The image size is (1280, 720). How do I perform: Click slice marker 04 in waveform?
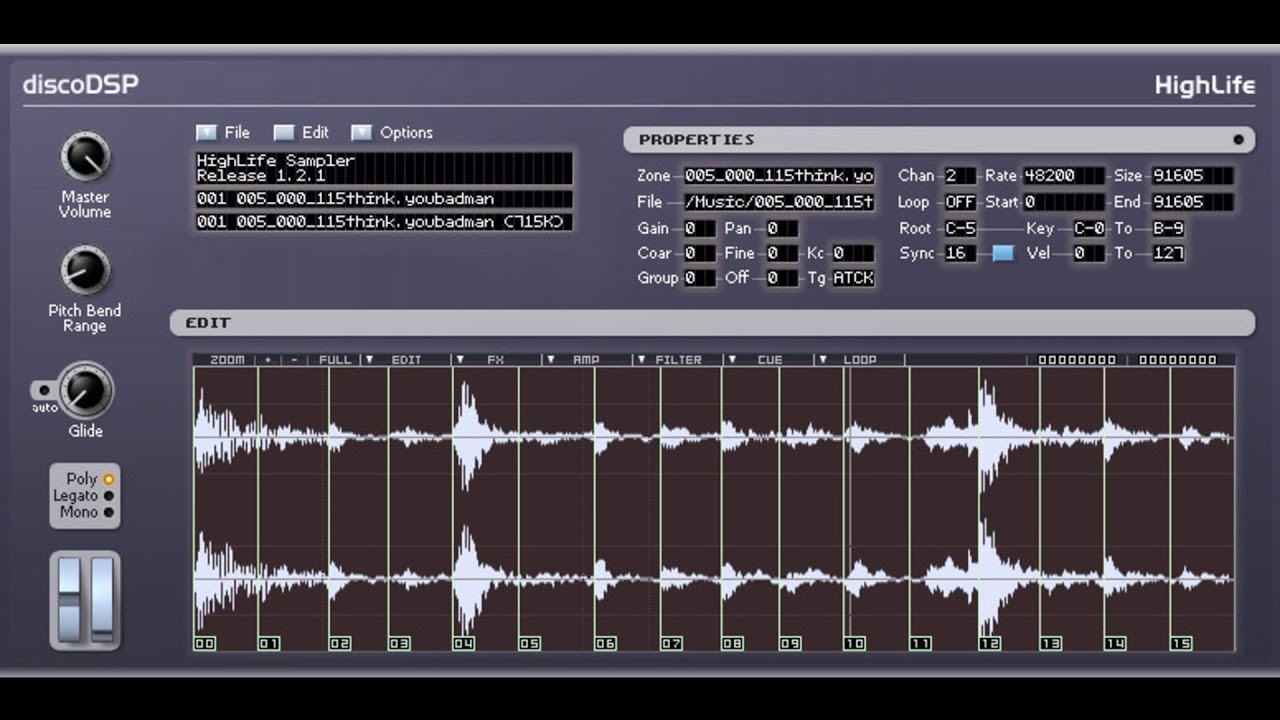click(x=464, y=643)
